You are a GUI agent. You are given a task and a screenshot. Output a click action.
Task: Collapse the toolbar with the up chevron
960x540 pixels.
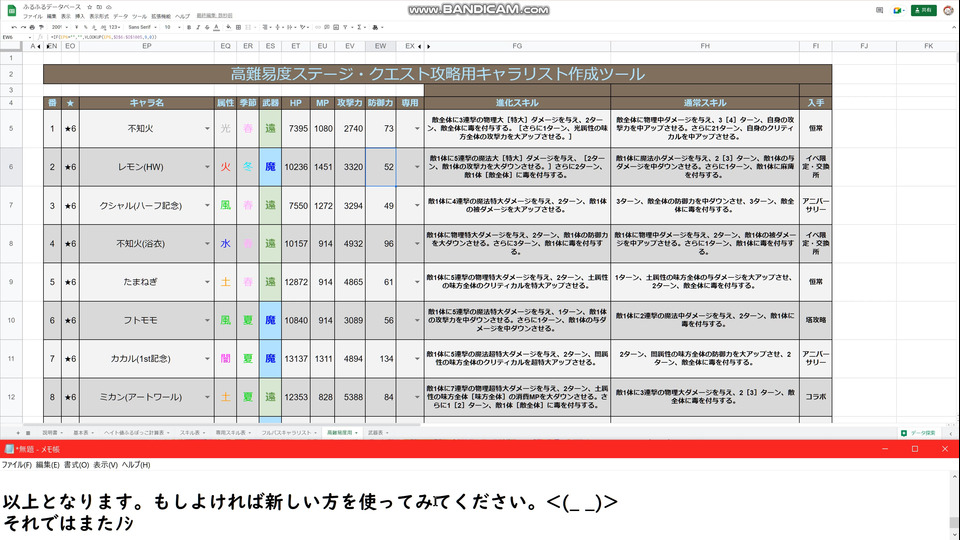click(953, 27)
